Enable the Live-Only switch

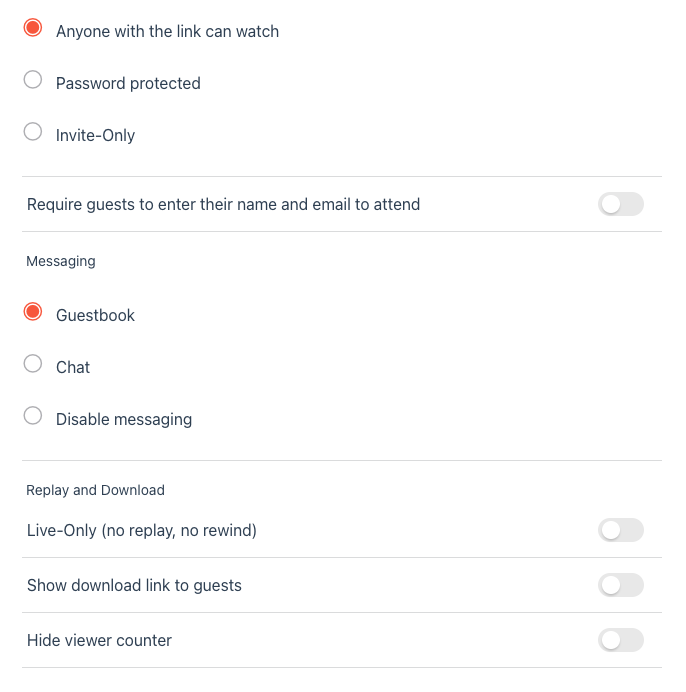tap(620, 530)
